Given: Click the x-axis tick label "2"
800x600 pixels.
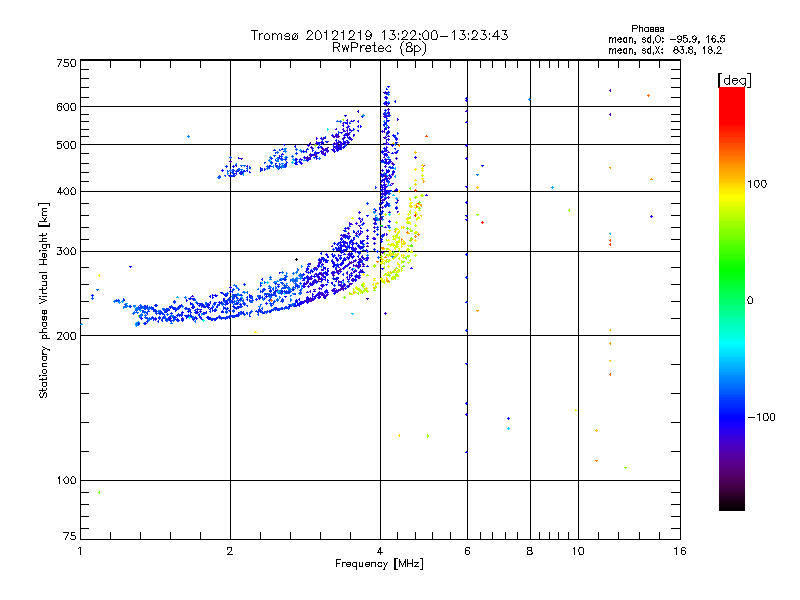Looking at the screenshot, I should point(230,551).
